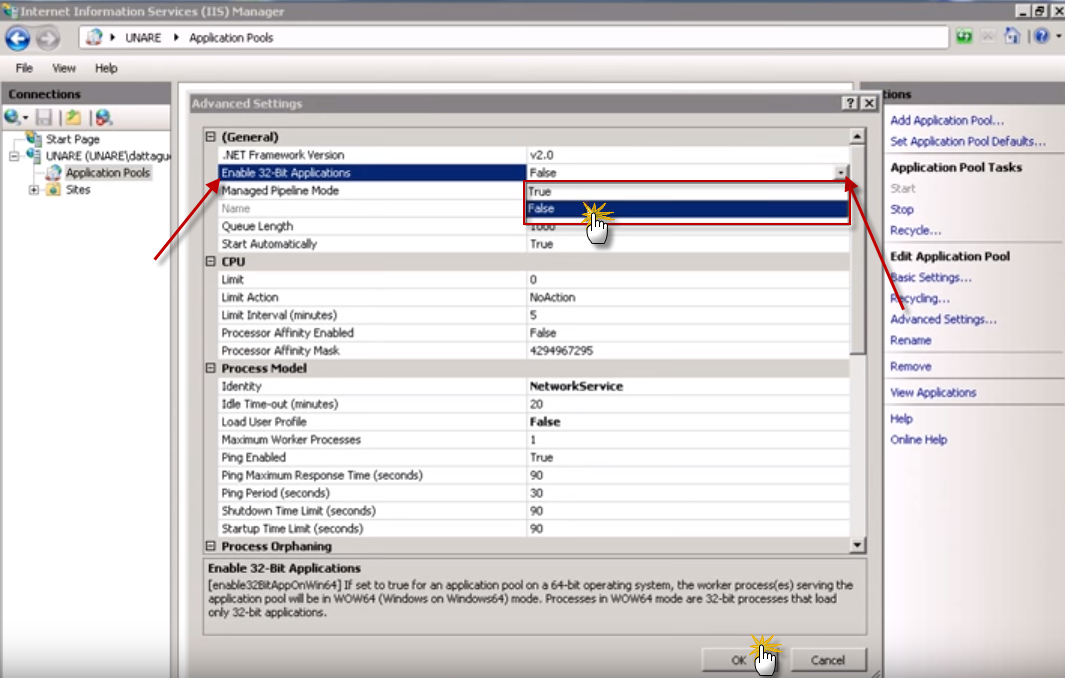Click the OK button
1065x678 pixels.
[738, 660]
